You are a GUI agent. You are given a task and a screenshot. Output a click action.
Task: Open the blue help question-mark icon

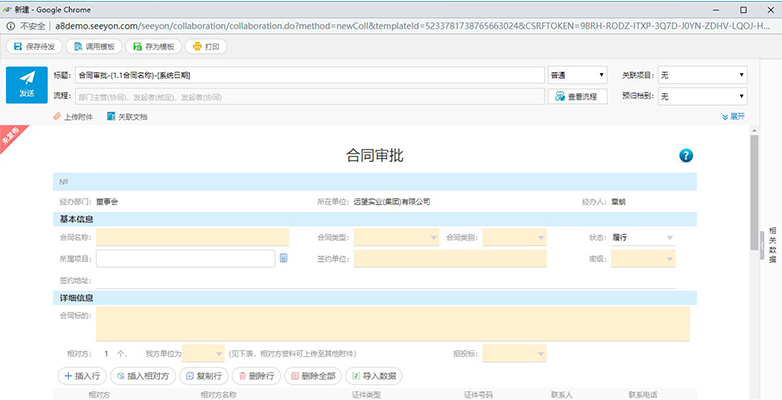click(686, 156)
